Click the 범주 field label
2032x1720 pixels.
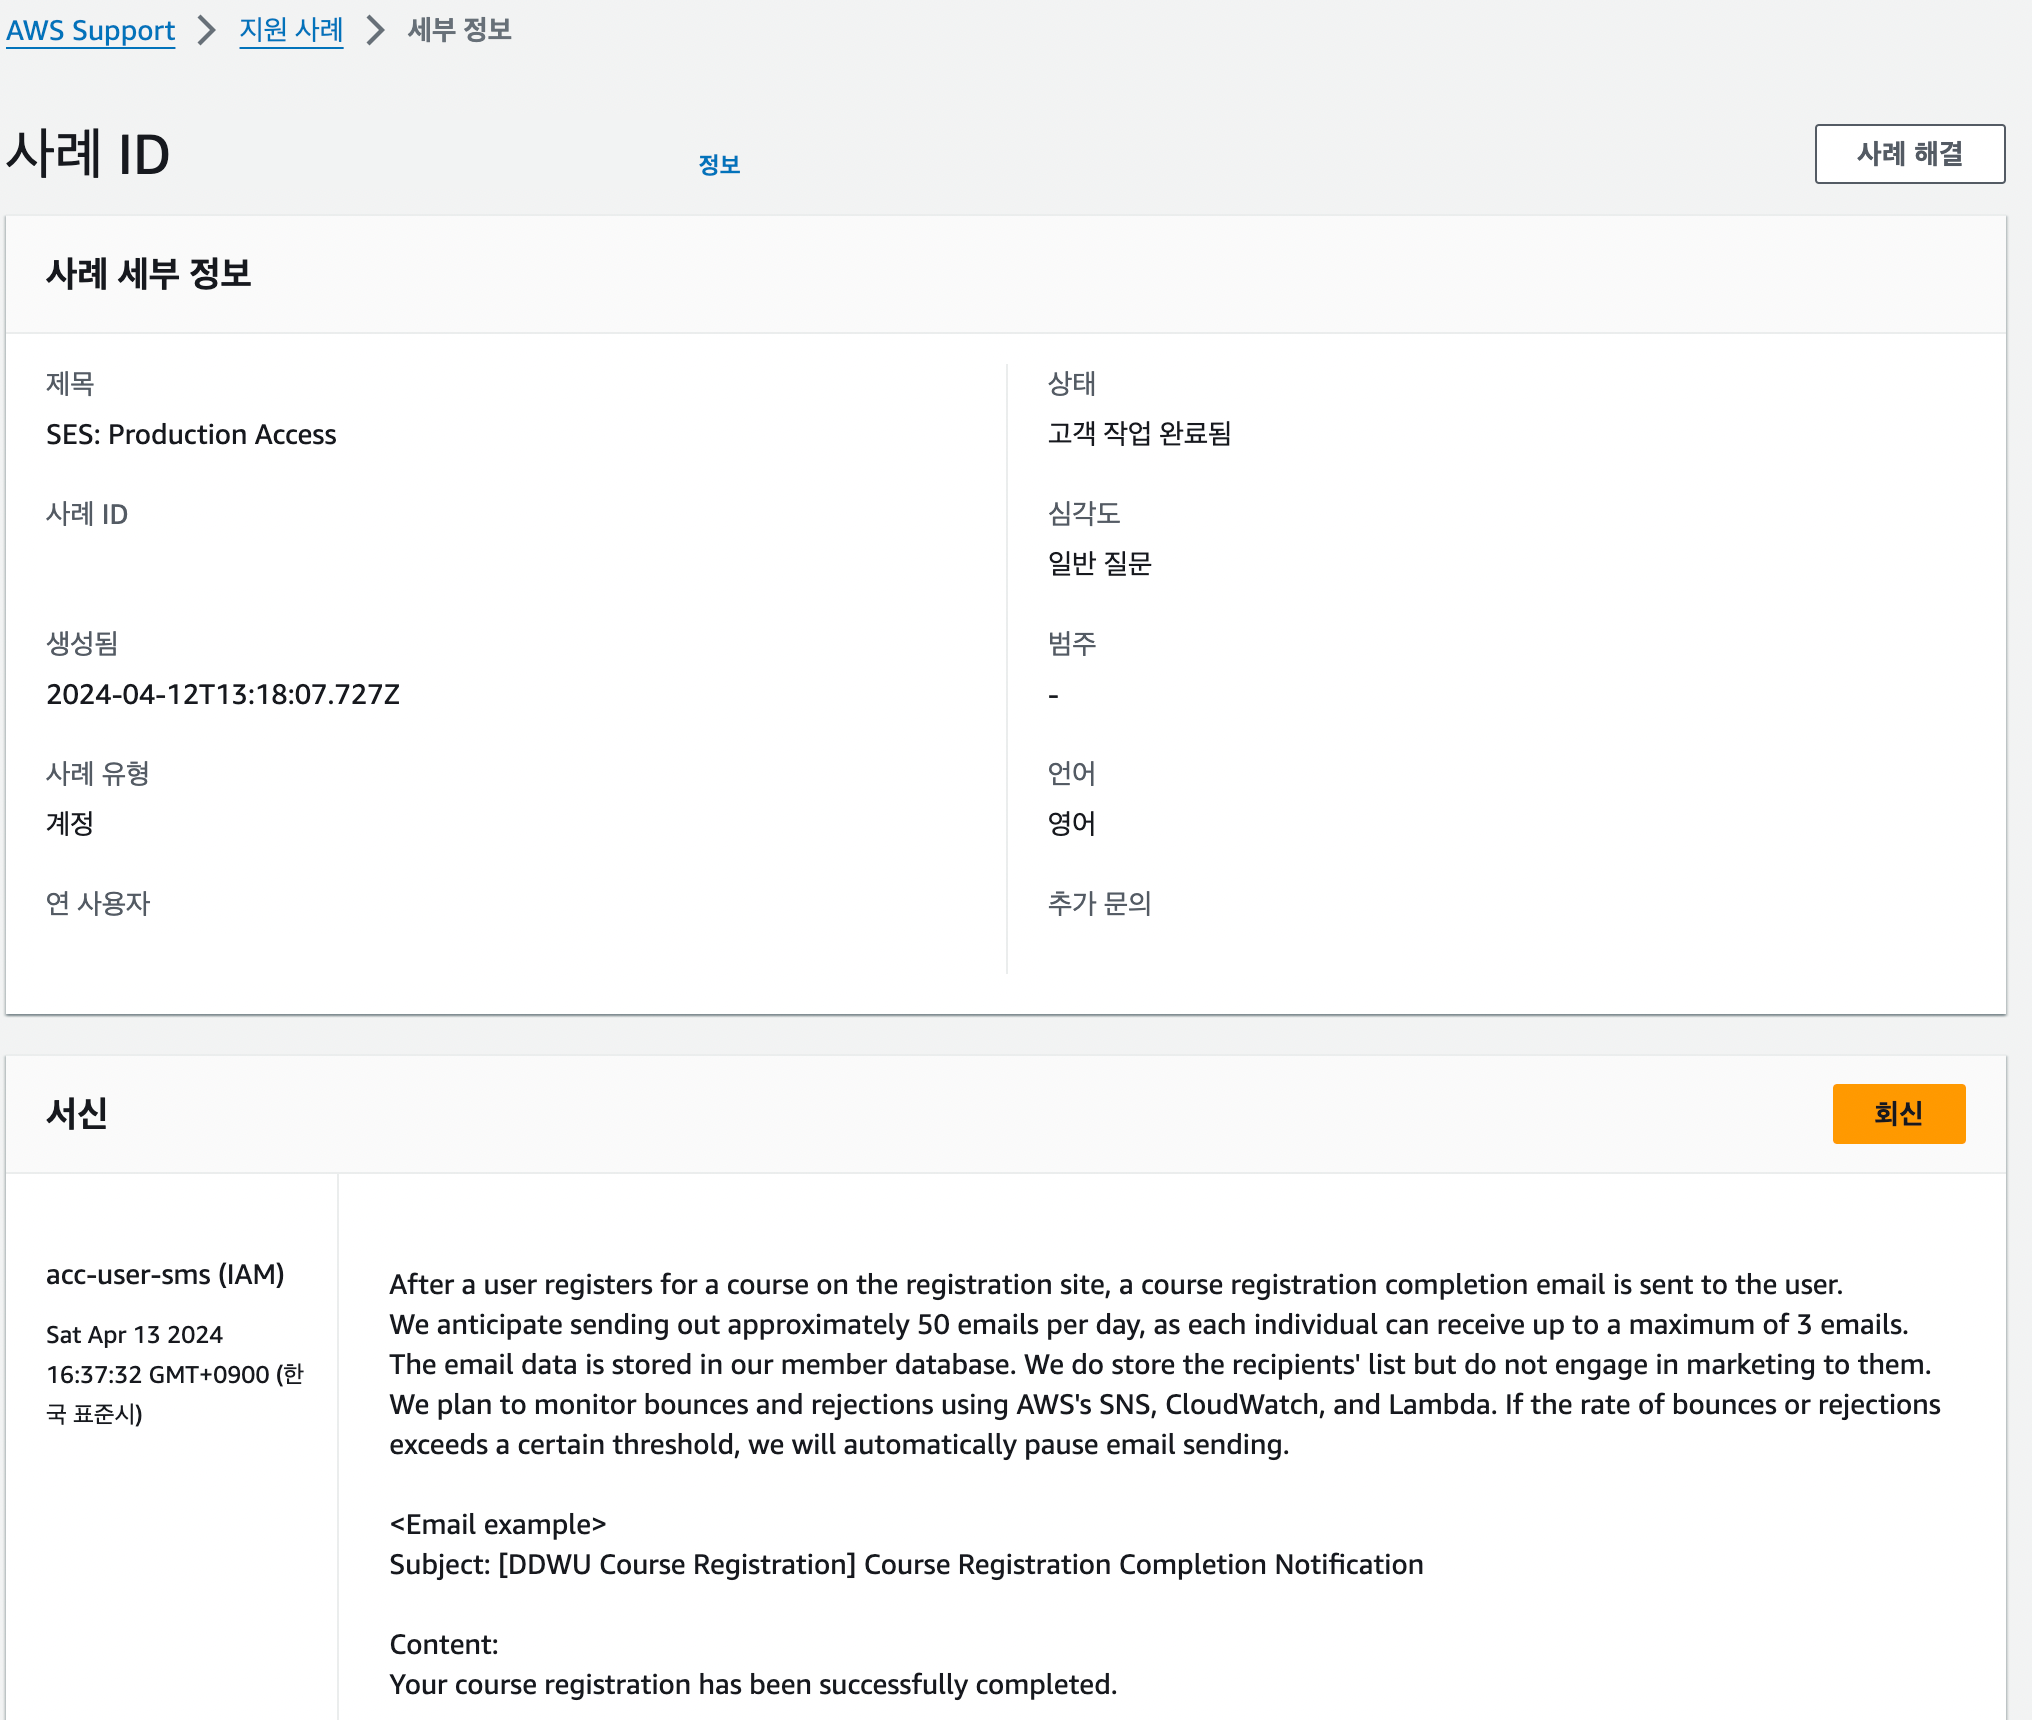(x=1072, y=644)
